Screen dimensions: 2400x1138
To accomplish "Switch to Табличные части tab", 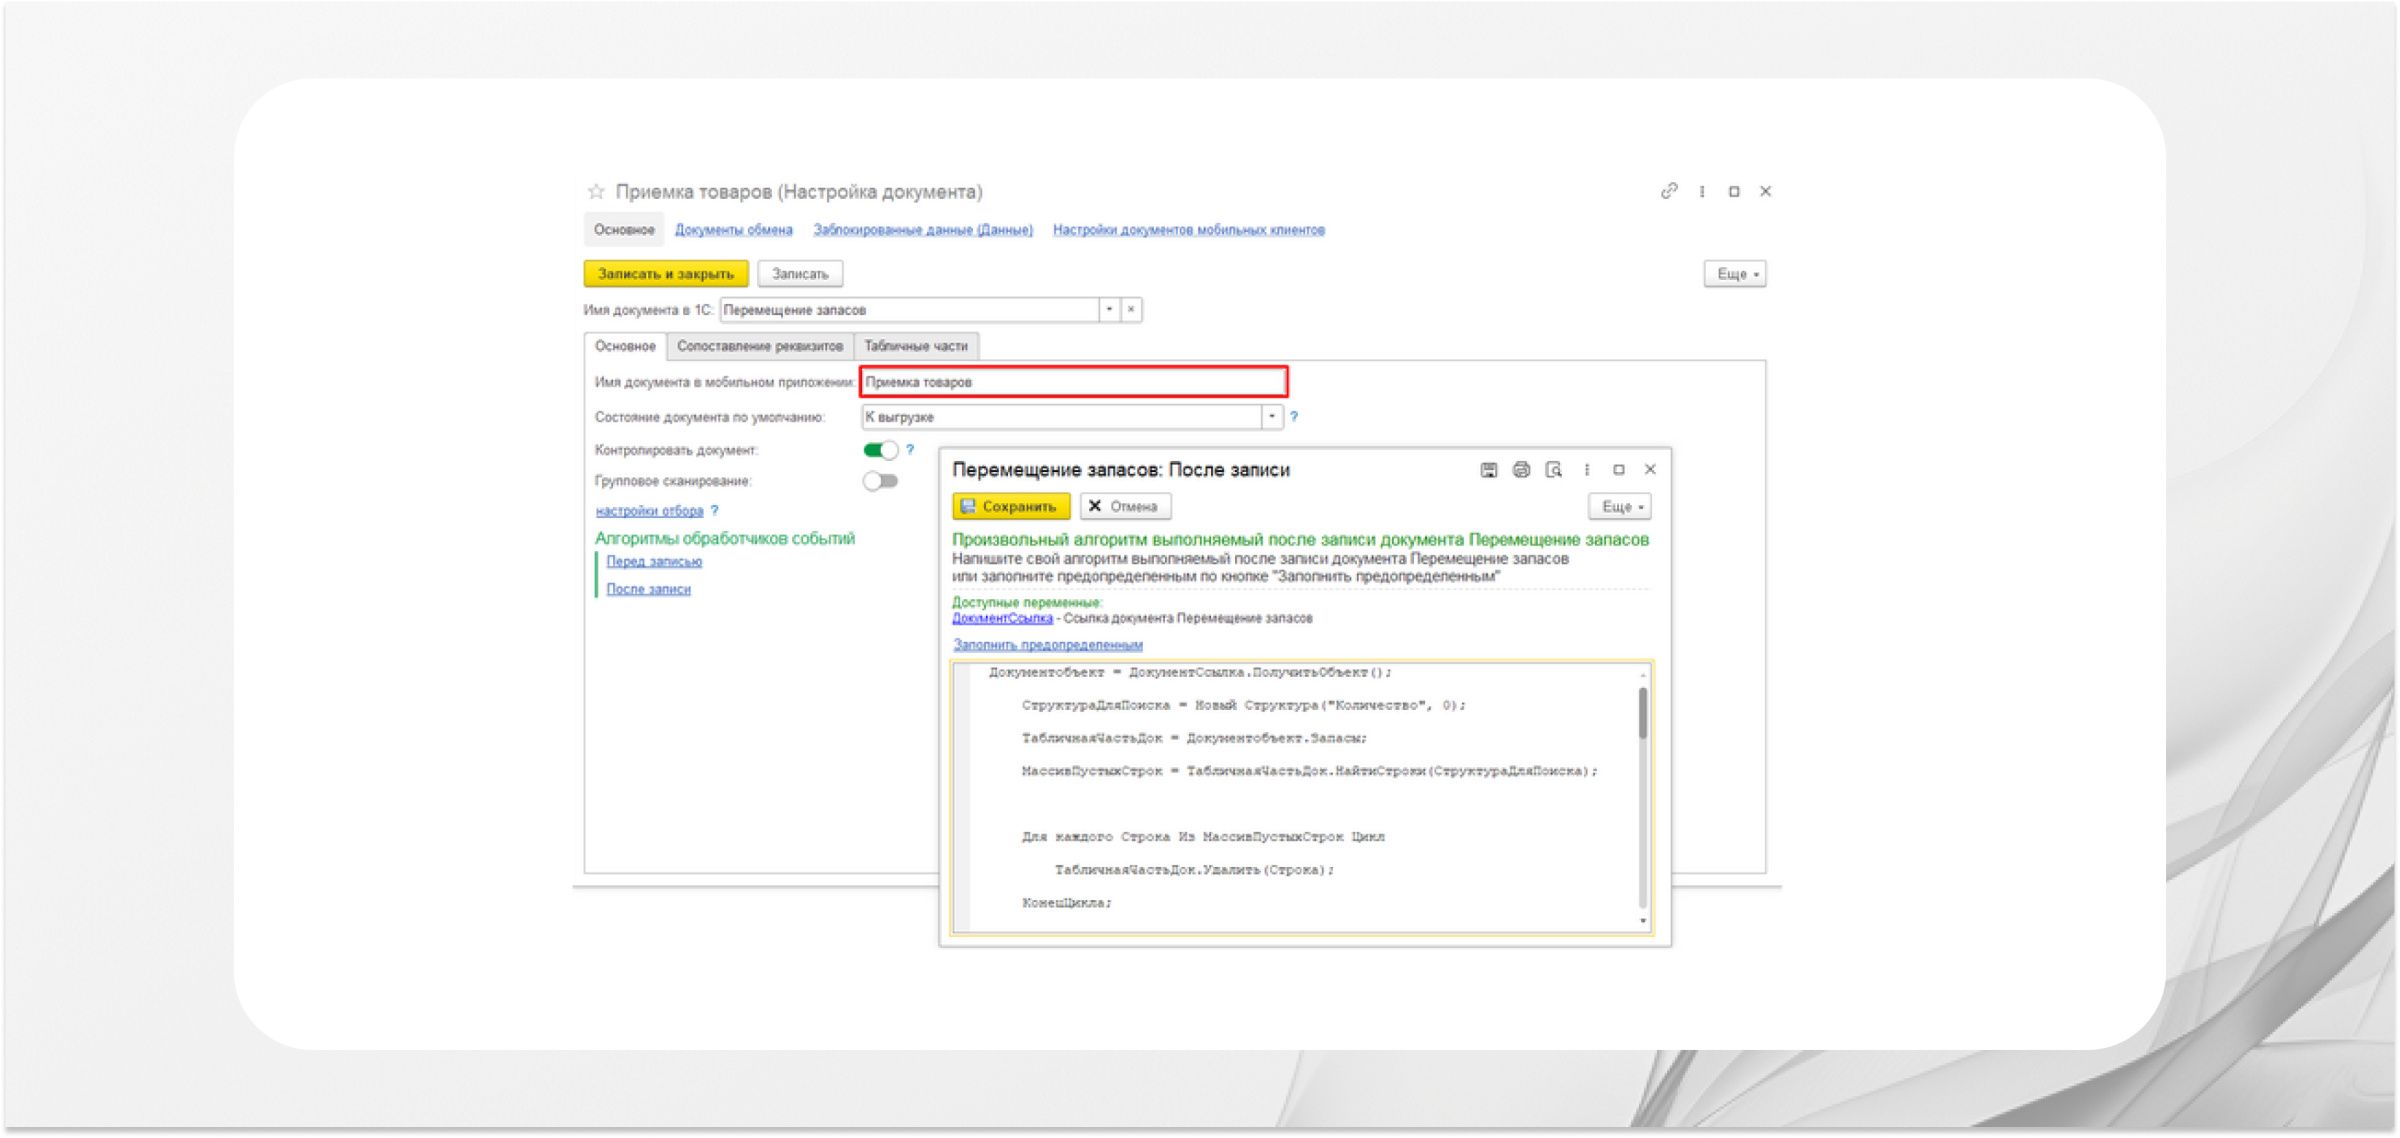I will pyautogui.click(x=916, y=346).
